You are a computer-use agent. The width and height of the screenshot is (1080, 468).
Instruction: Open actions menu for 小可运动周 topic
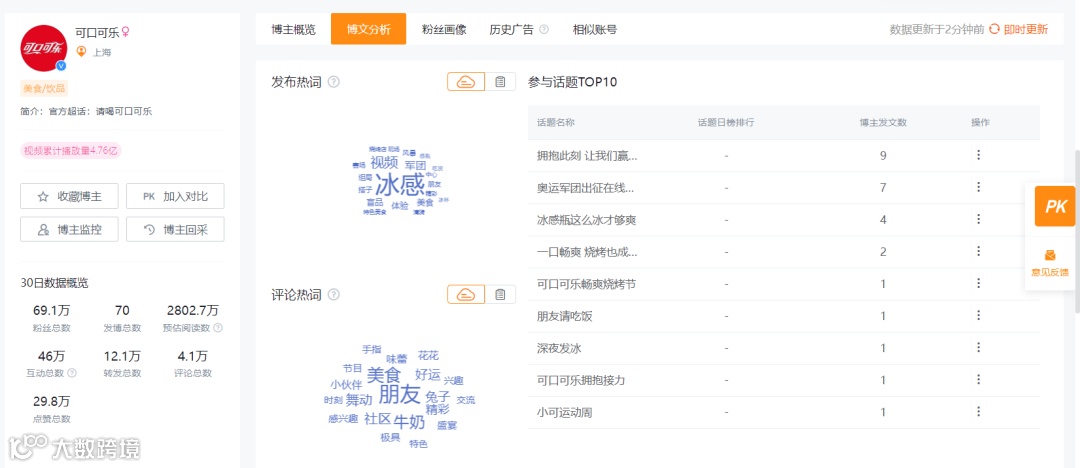pos(978,411)
